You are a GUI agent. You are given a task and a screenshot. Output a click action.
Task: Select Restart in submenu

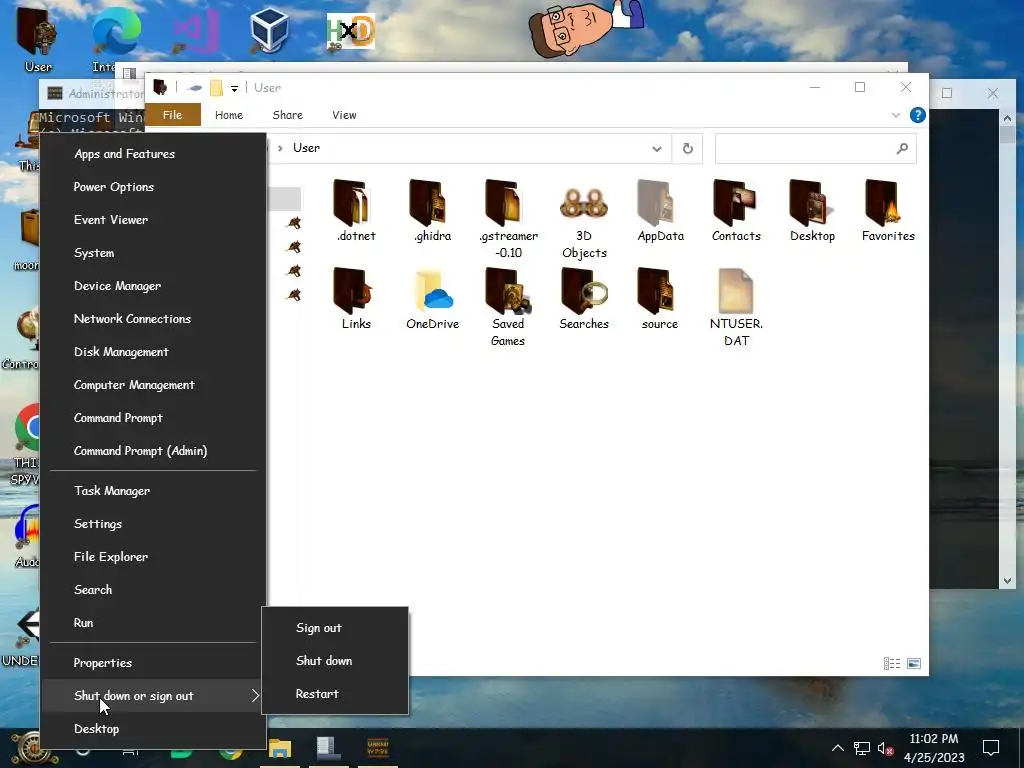pyautogui.click(x=335, y=694)
